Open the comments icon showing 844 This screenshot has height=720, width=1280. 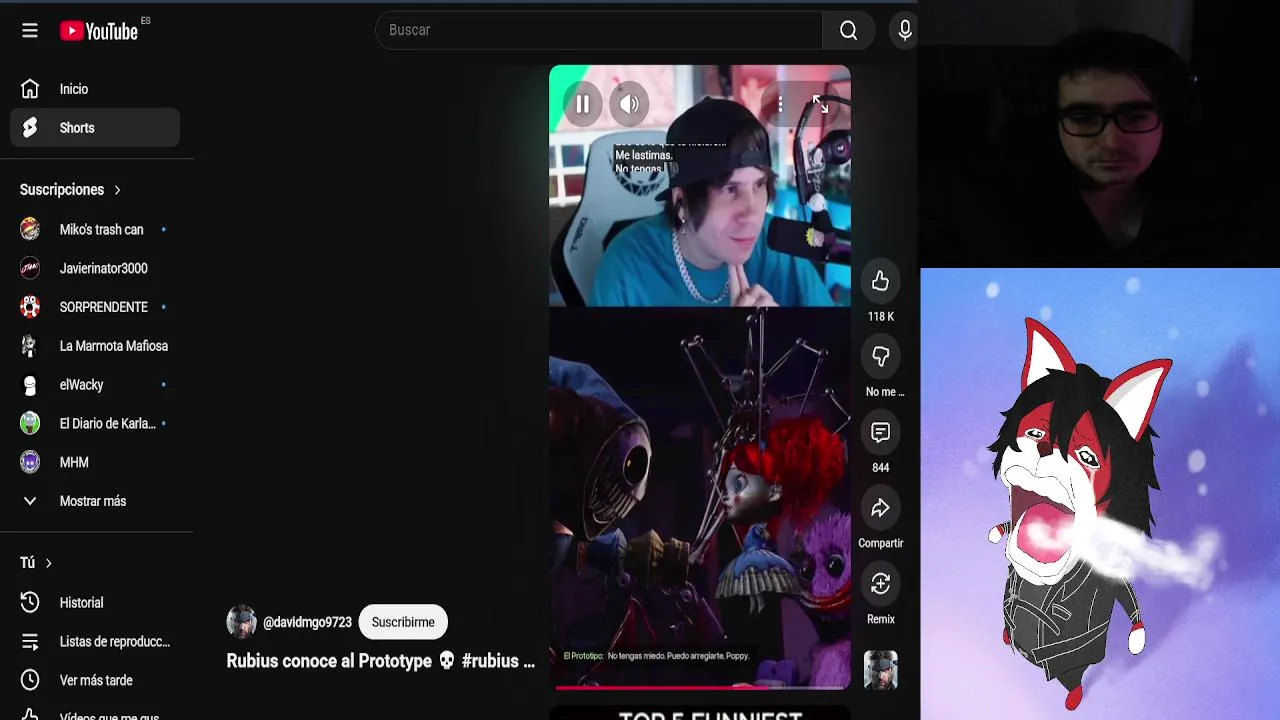pyautogui.click(x=880, y=433)
